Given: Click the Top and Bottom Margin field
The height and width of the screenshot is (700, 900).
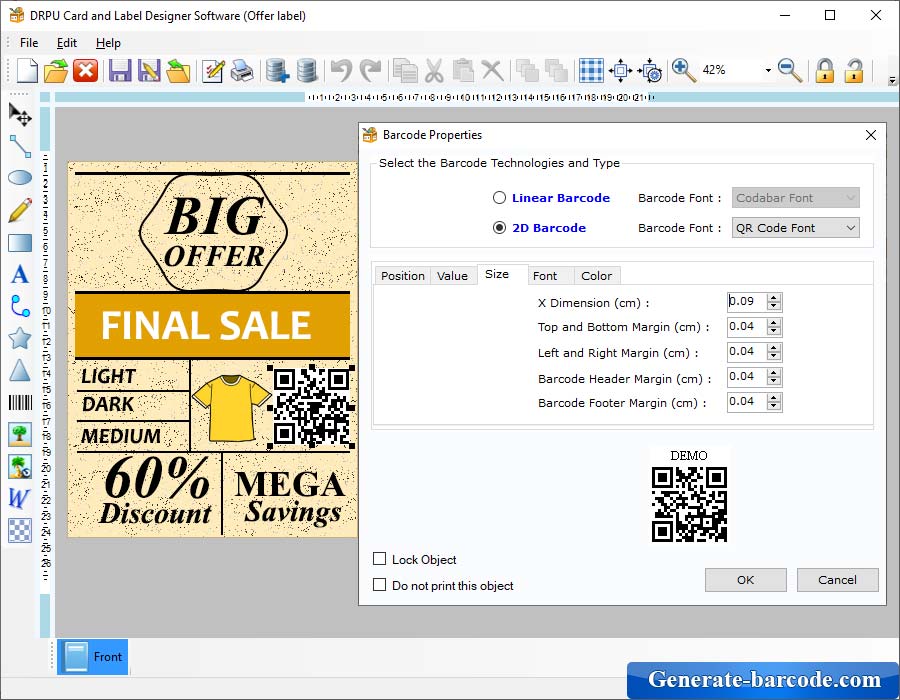Looking at the screenshot, I should click(747, 327).
